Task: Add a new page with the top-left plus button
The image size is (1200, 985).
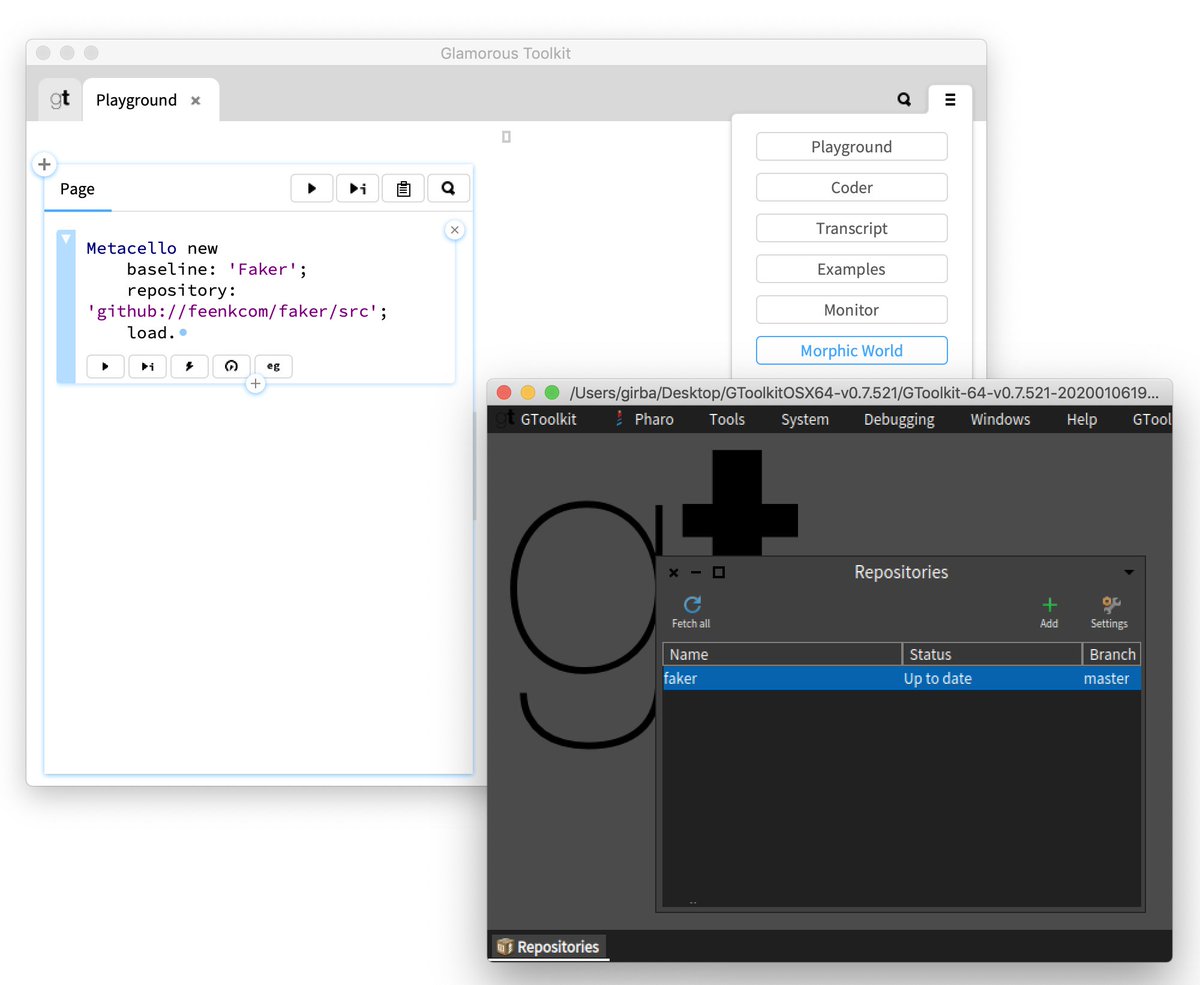Action: 44,164
